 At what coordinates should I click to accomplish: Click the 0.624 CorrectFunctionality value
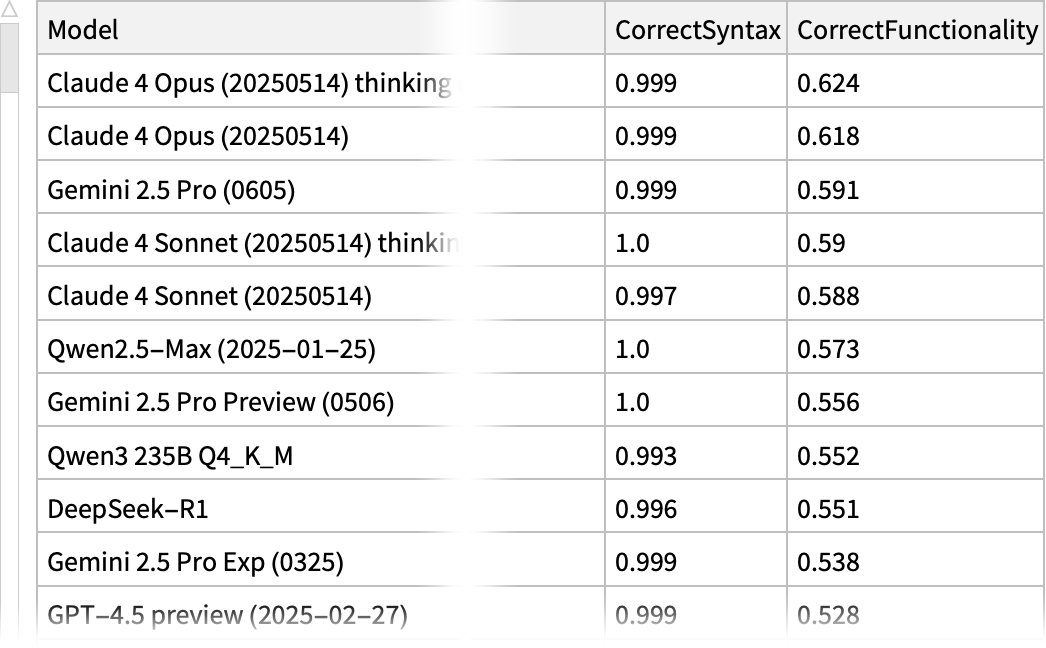[828, 83]
